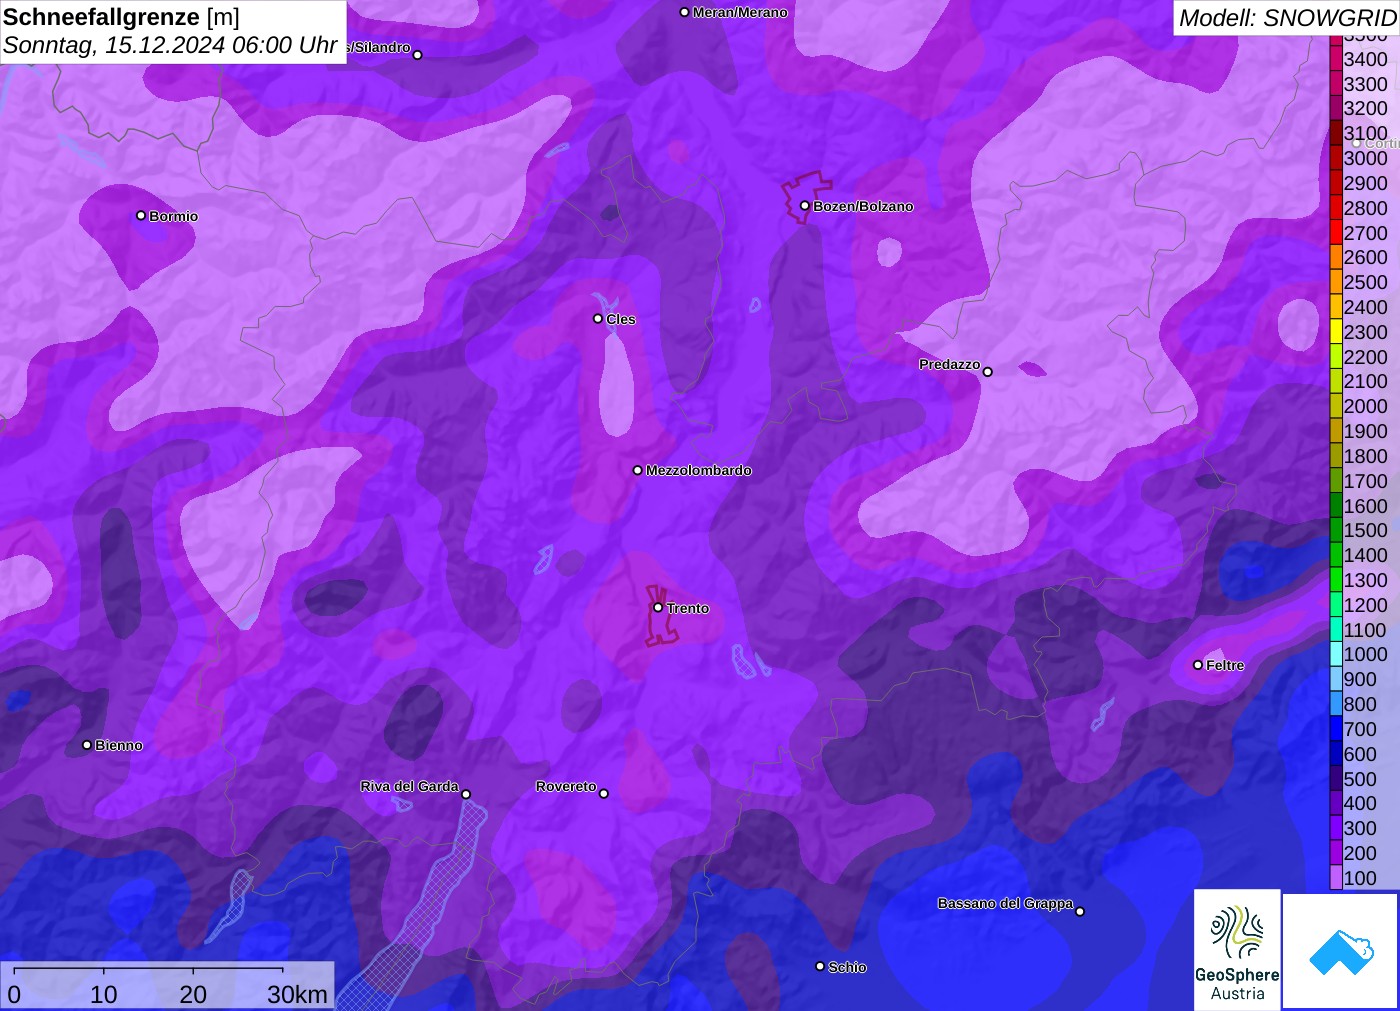
Task: Select the Feltre city marker
Action: [x=1198, y=665]
